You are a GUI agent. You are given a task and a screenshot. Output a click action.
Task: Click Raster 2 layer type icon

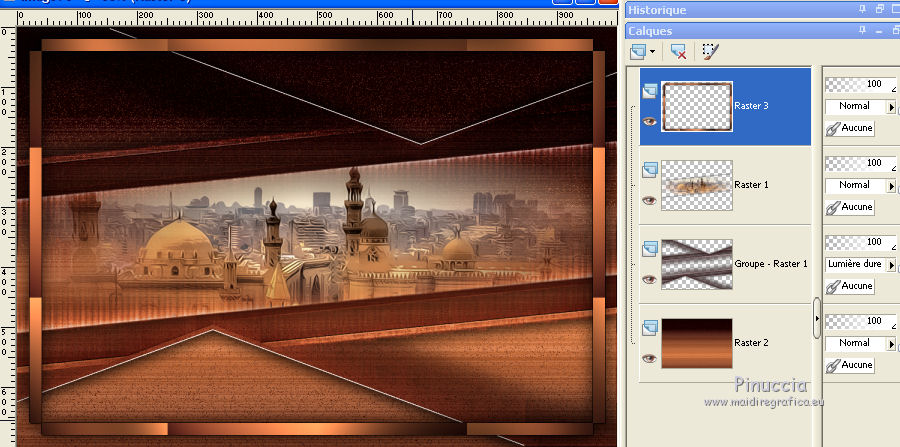(x=650, y=328)
